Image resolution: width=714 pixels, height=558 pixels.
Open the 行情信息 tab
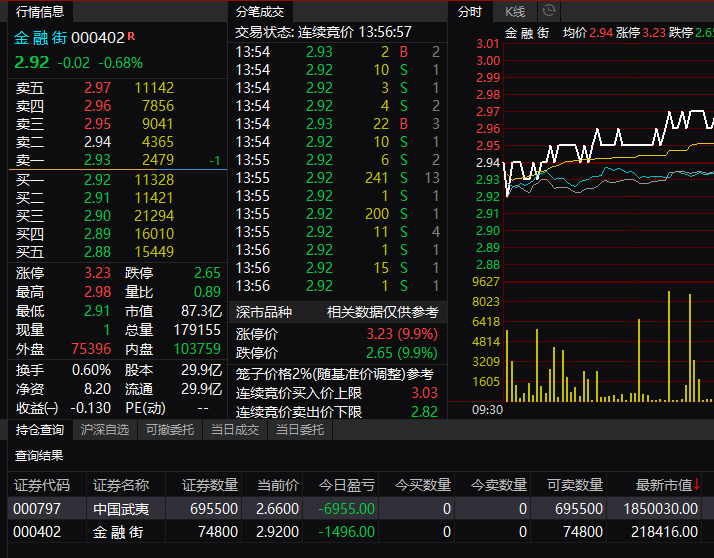(40, 11)
